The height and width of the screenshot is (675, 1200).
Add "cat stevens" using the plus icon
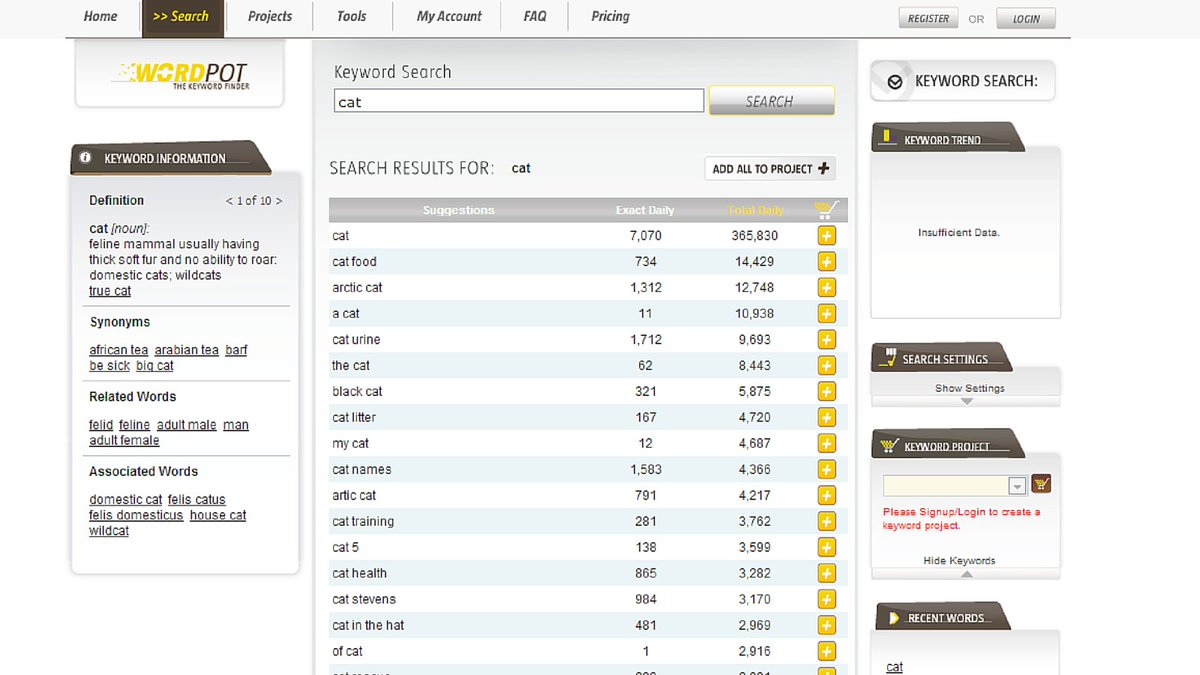pos(826,599)
